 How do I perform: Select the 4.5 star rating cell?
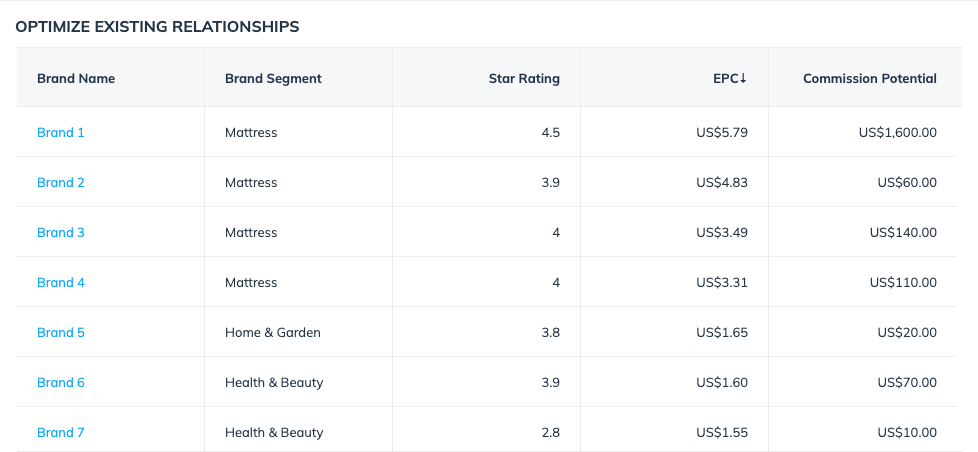click(x=550, y=132)
